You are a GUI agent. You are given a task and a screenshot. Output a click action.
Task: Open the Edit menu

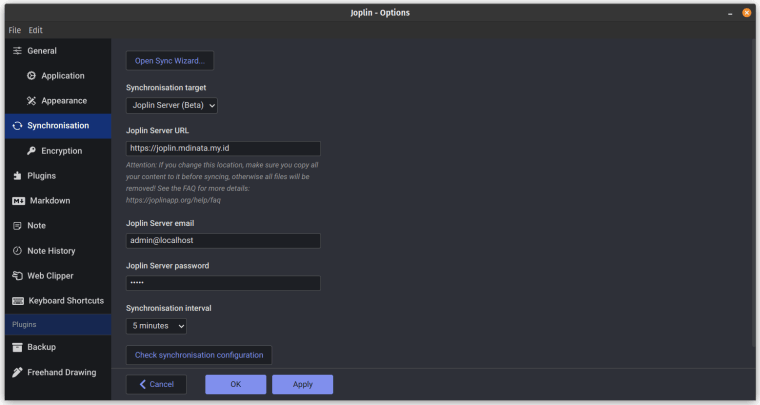(35, 30)
